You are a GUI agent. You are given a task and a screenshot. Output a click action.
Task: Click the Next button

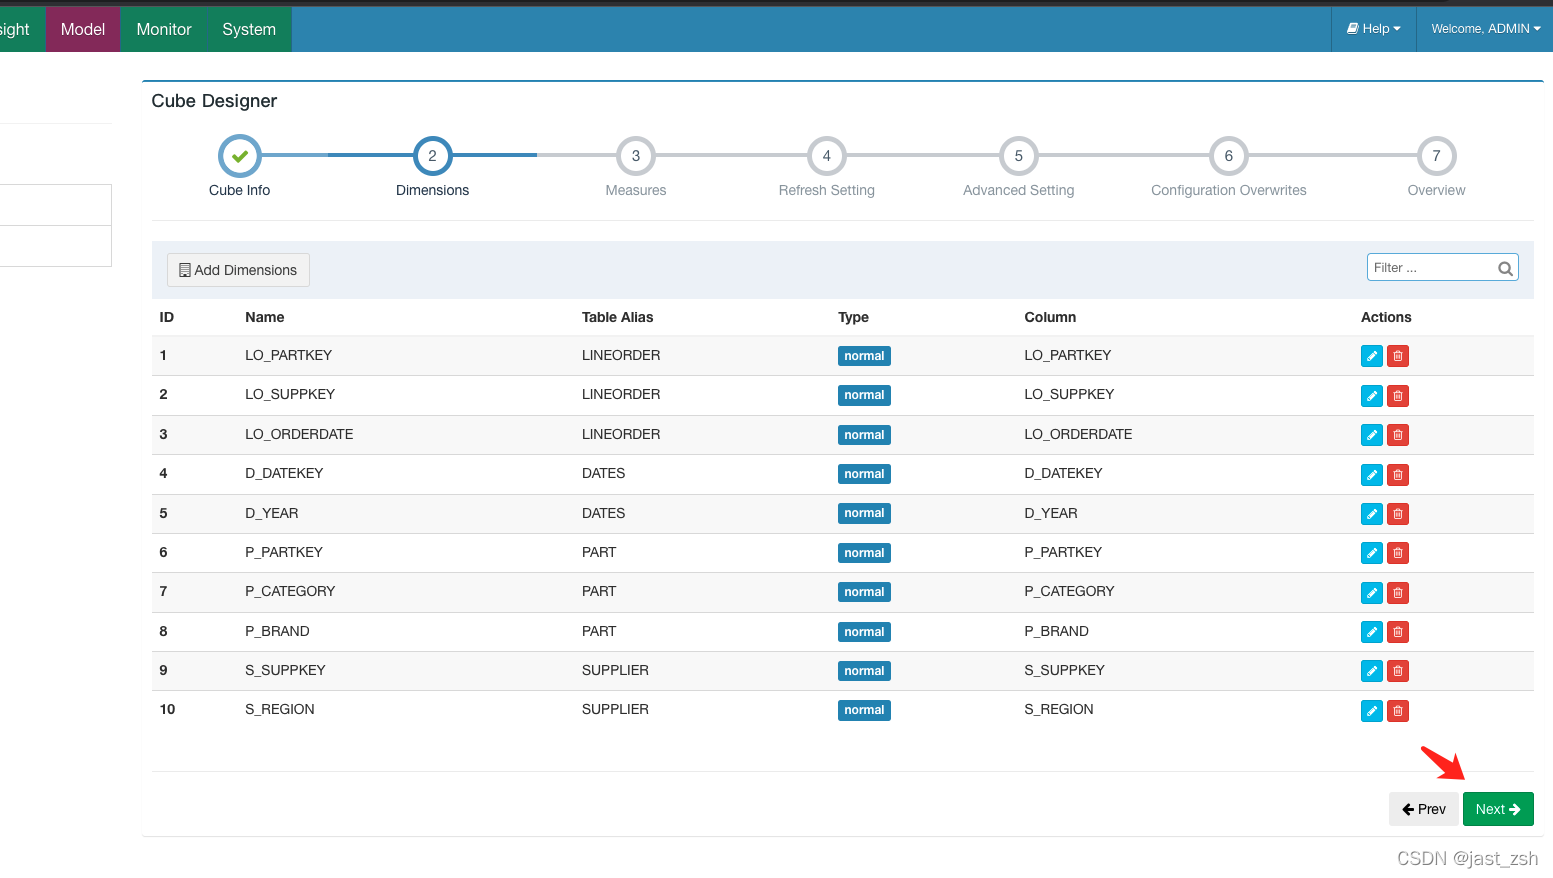click(x=1498, y=809)
